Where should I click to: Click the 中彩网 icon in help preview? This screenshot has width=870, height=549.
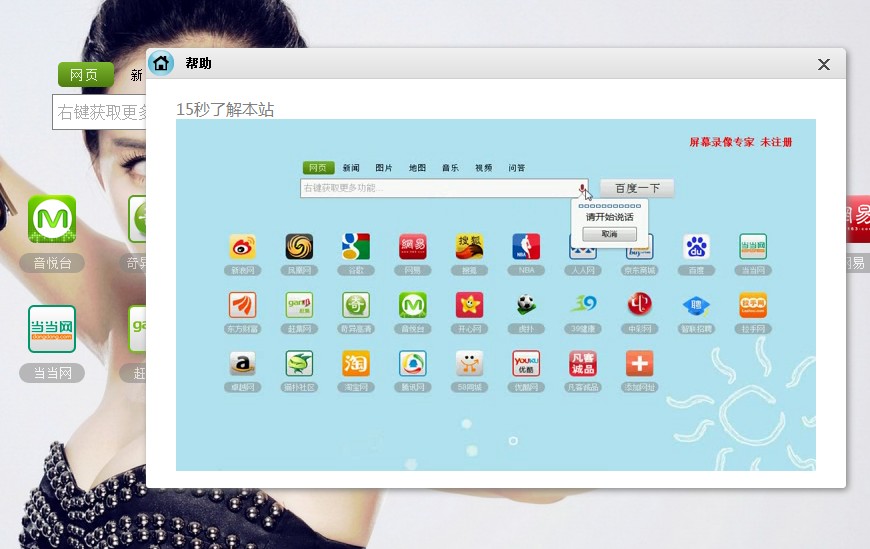pyautogui.click(x=640, y=304)
